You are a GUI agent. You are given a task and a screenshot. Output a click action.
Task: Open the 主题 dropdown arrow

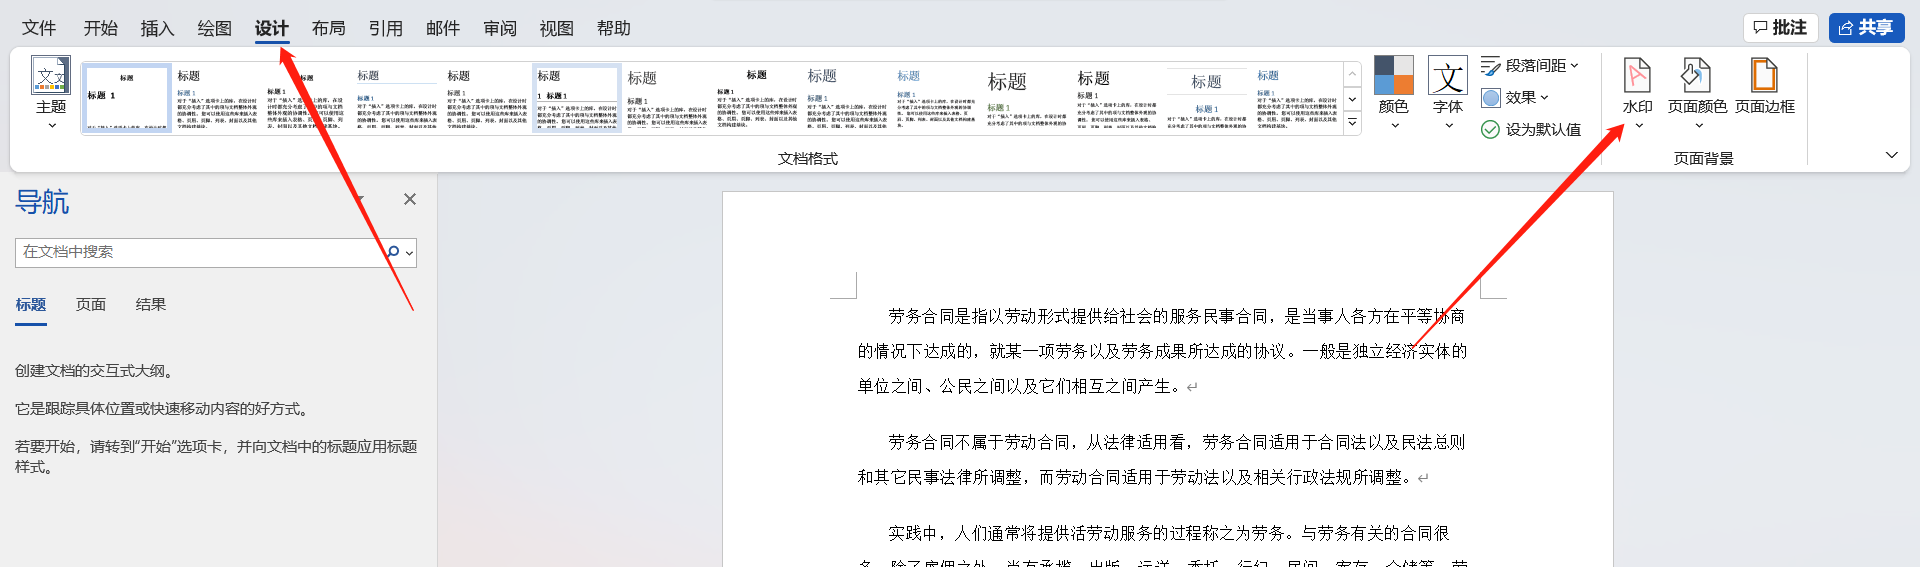tap(51, 126)
